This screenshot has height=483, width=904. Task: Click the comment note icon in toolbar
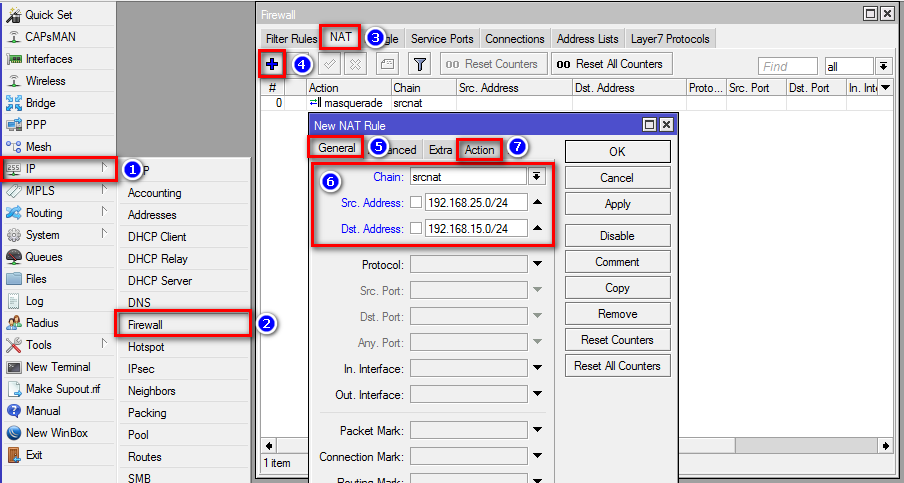tap(387, 64)
